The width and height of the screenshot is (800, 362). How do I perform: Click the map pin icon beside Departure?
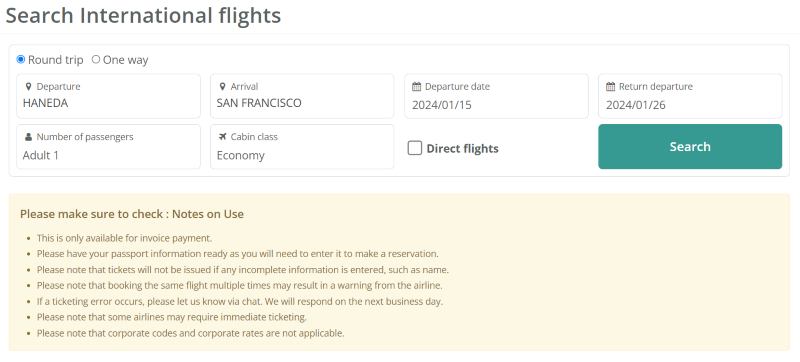(29, 87)
